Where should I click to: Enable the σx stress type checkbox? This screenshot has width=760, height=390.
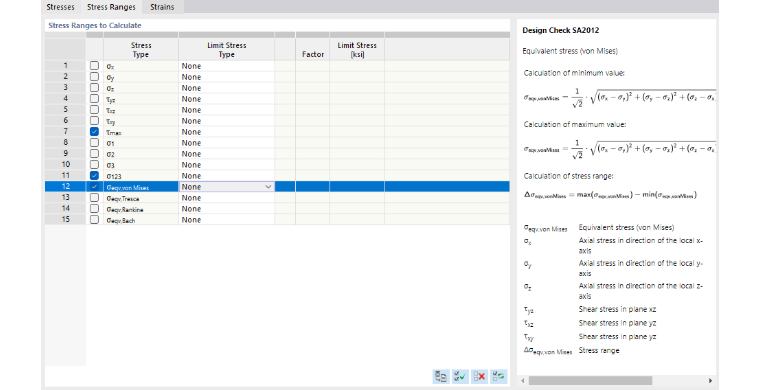coord(94,65)
